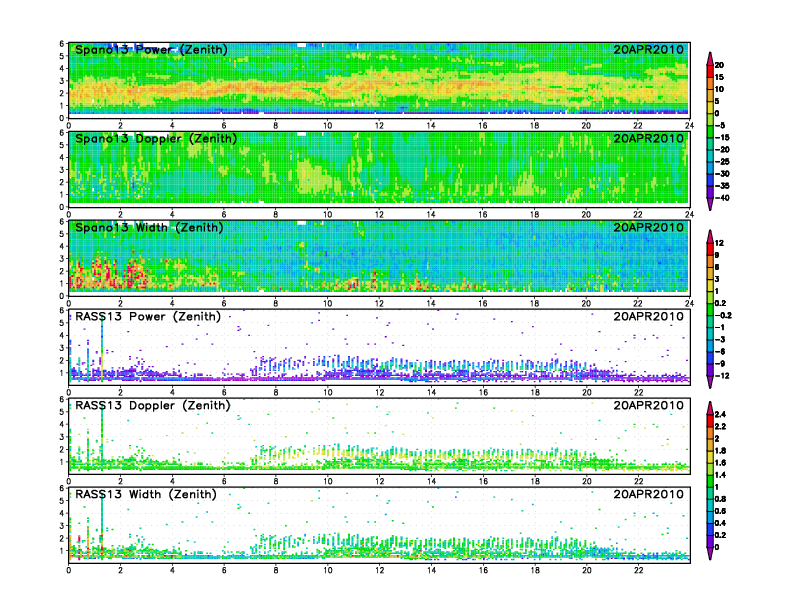Select the 20APR2010 date in Spano13 Width panel
The width and height of the screenshot is (792, 612).
pyautogui.click(x=648, y=227)
